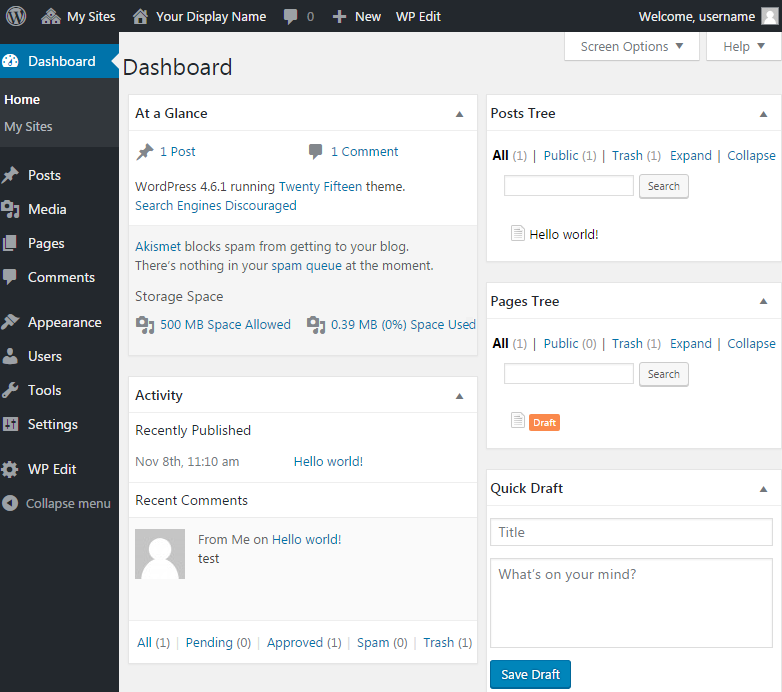Screen dimensions: 782x692
Task: Click the WordPress logo in admin bar
Action: pos(16,16)
